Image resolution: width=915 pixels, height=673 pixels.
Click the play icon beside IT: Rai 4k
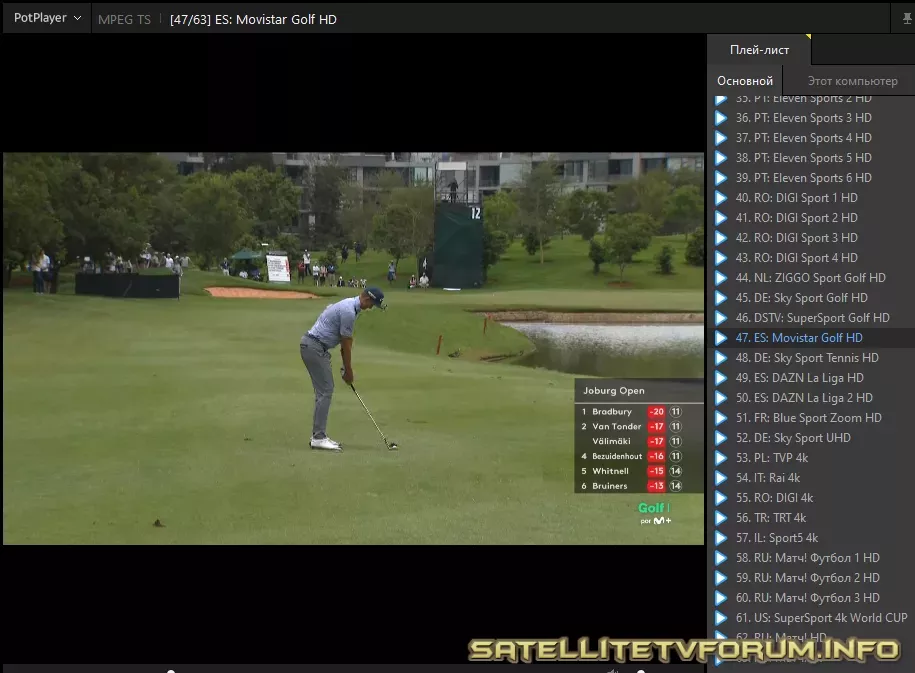(721, 478)
